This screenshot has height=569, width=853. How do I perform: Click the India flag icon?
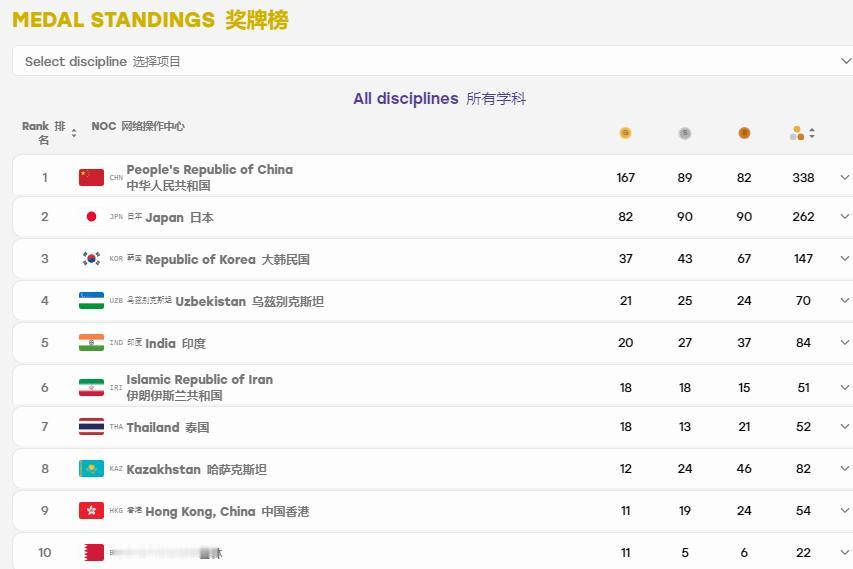click(91, 342)
